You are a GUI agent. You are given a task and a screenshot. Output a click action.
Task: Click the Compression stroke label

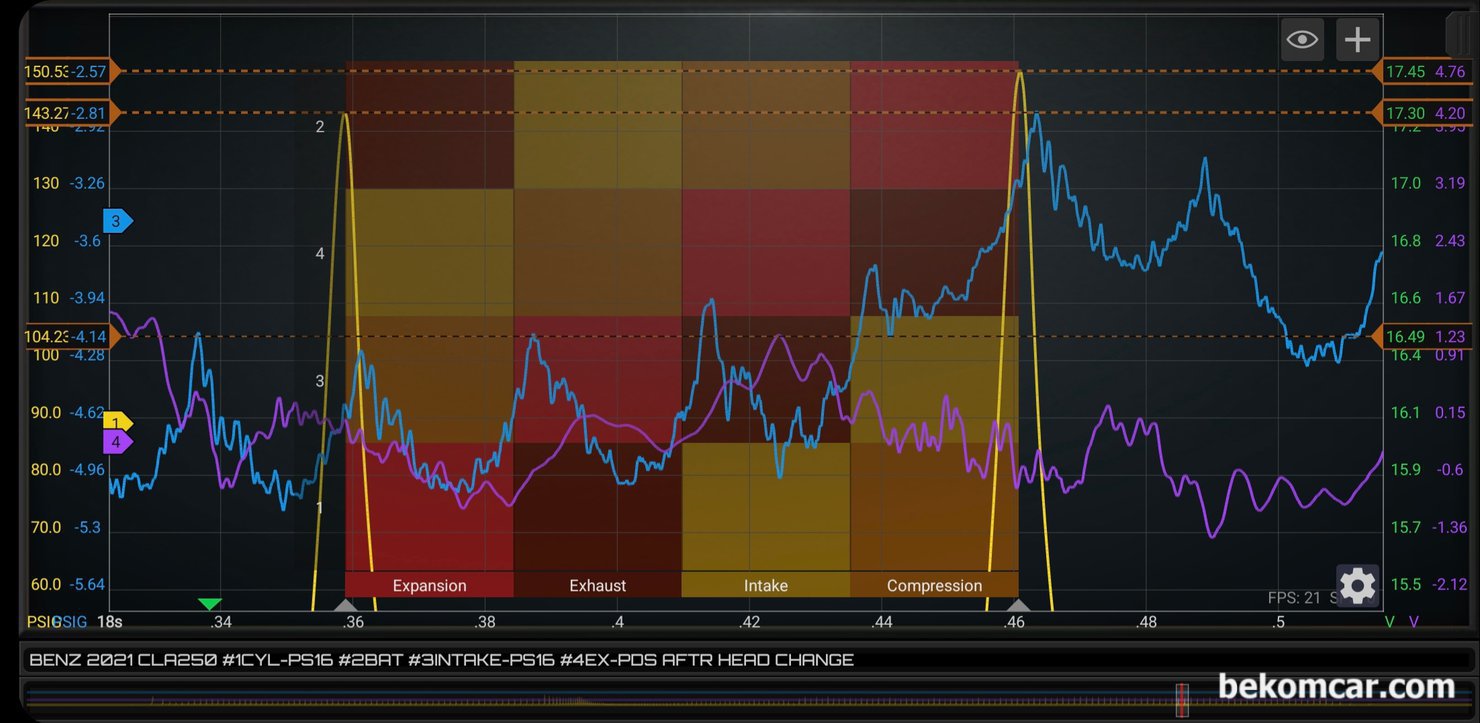click(934, 585)
